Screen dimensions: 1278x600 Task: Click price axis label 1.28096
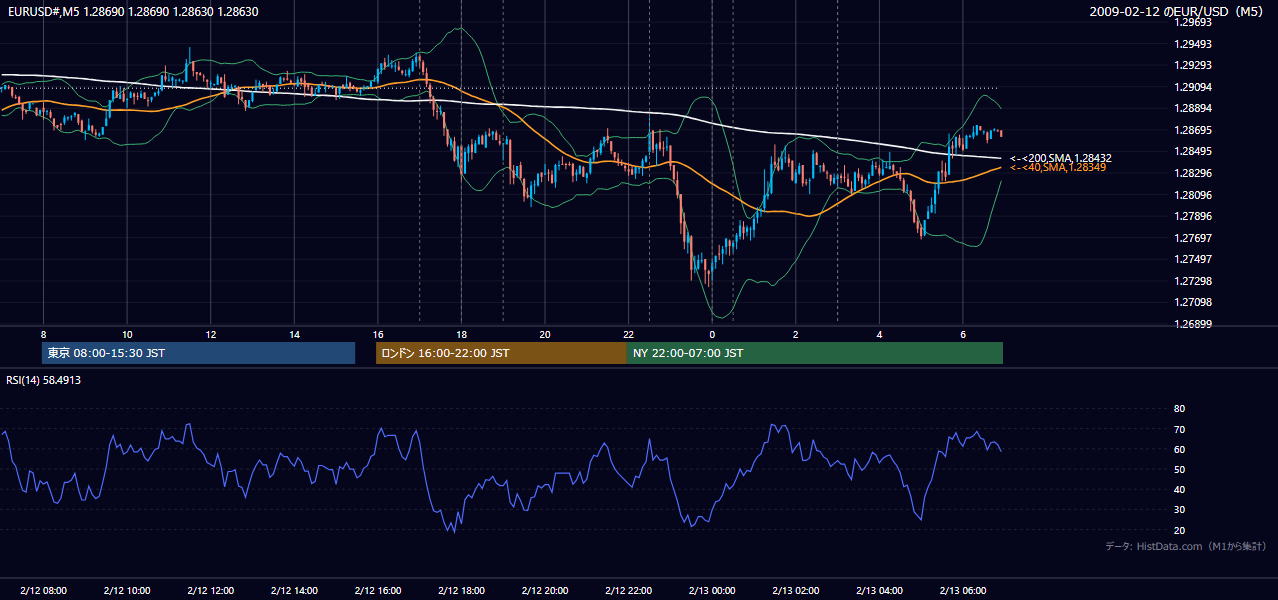[1192, 195]
